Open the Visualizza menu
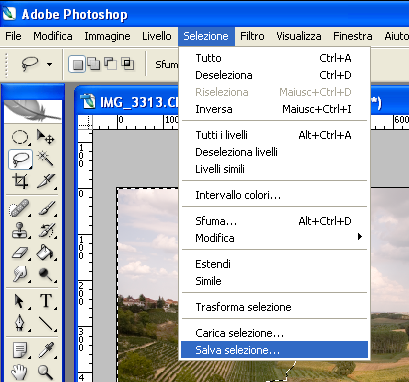This screenshot has width=409, height=382. click(x=299, y=36)
